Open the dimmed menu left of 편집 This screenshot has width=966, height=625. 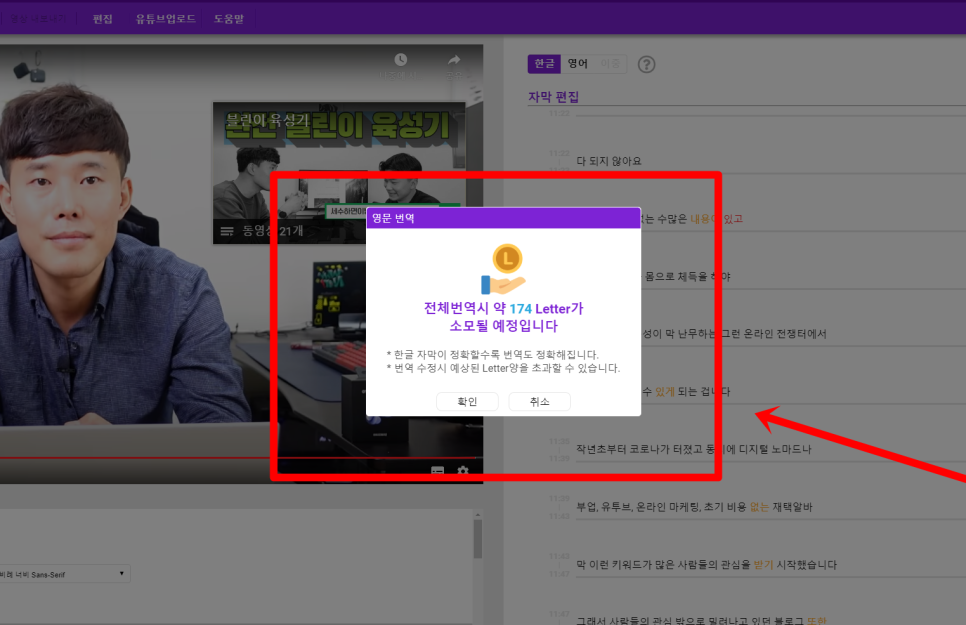pyautogui.click(x=37, y=18)
